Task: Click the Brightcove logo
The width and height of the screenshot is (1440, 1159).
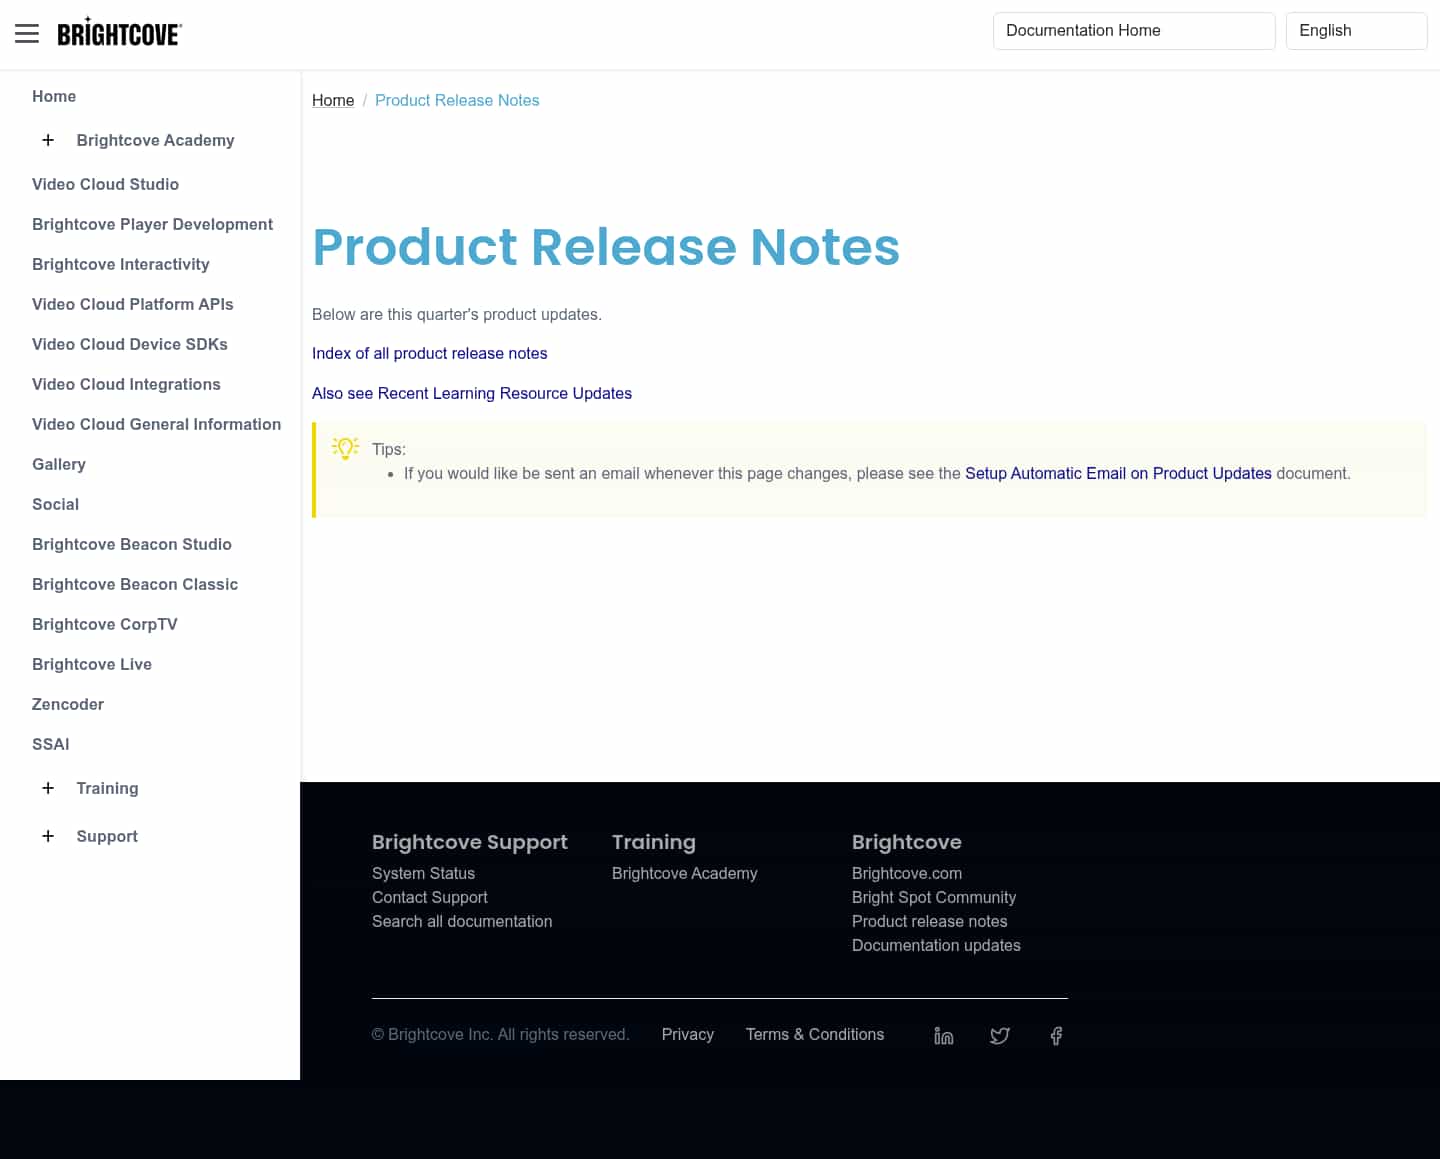Action: point(119,31)
